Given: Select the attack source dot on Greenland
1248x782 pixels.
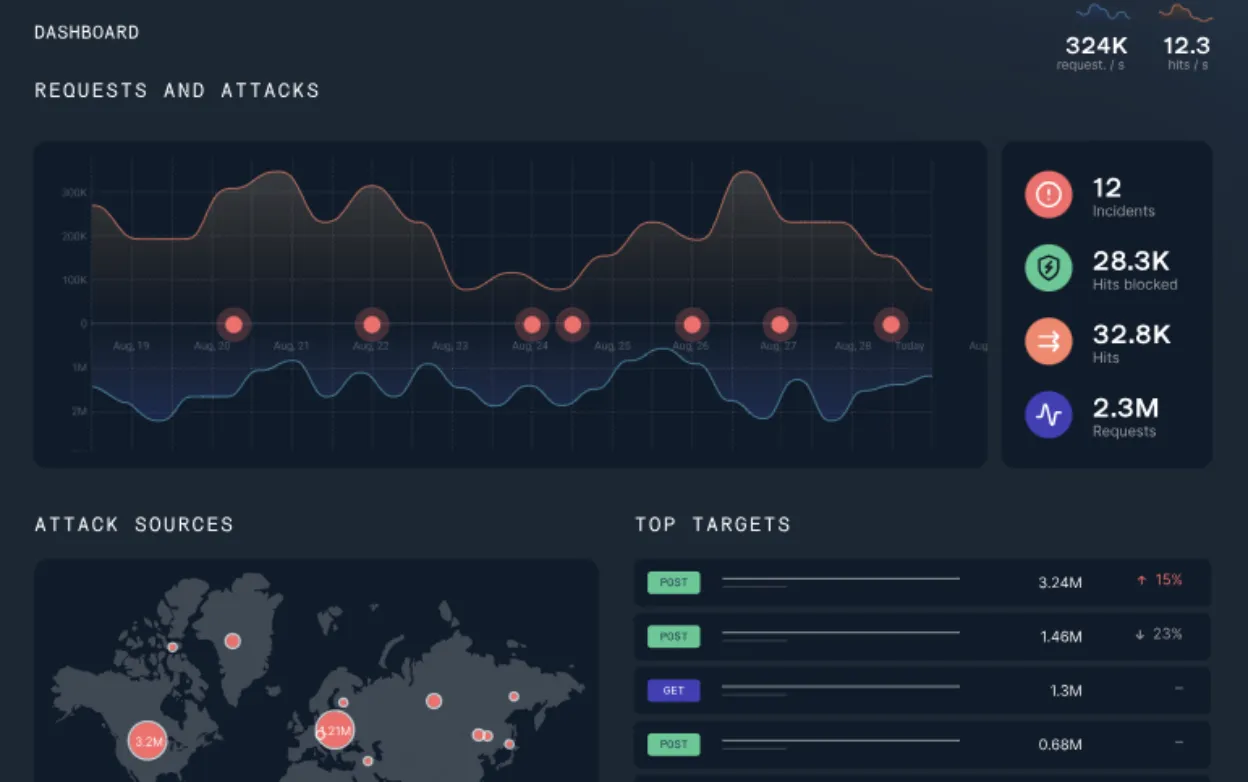Looking at the screenshot, I should click(233, 640).
